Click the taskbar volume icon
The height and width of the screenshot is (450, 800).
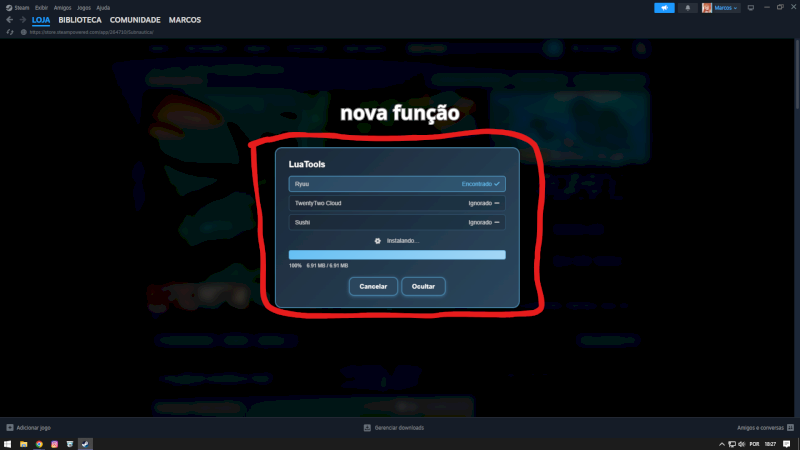point(741,444)
